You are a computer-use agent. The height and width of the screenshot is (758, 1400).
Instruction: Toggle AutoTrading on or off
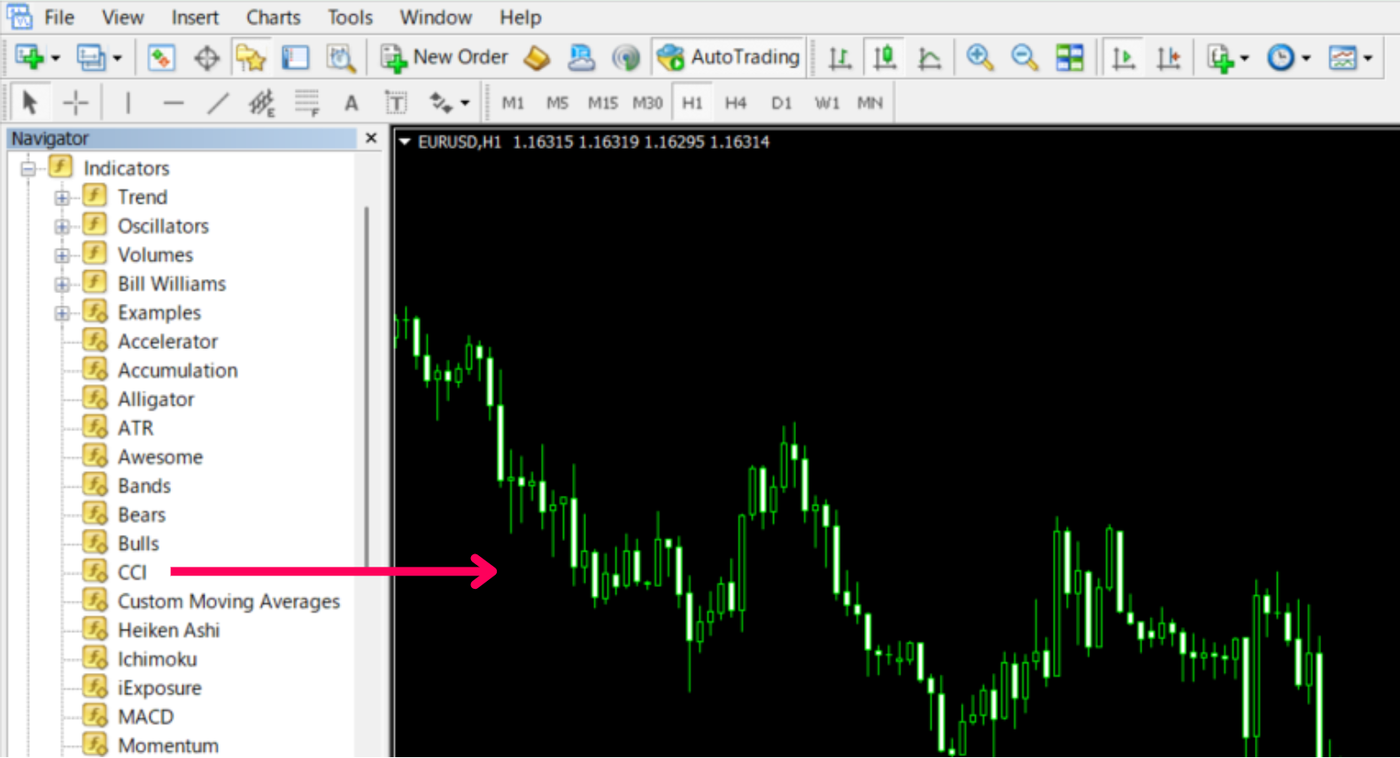729,57
